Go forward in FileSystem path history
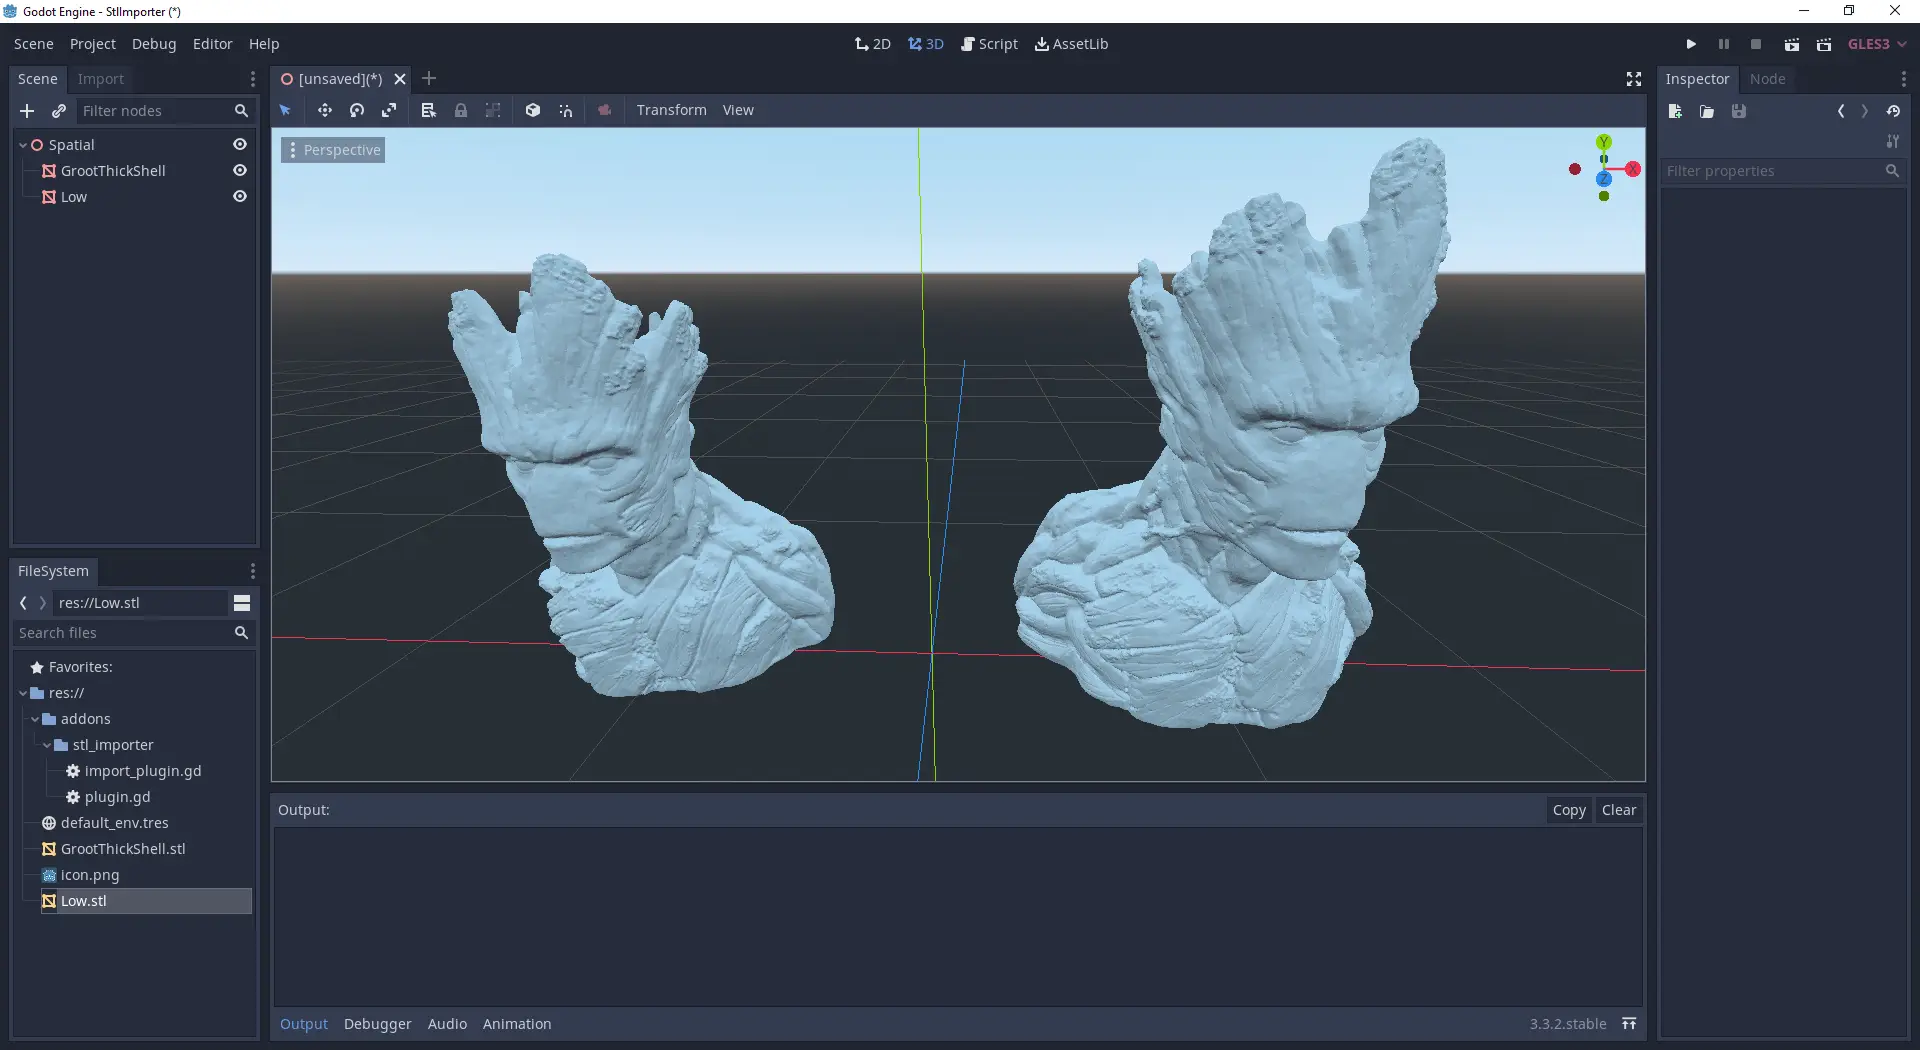 (x=42, y=603)
